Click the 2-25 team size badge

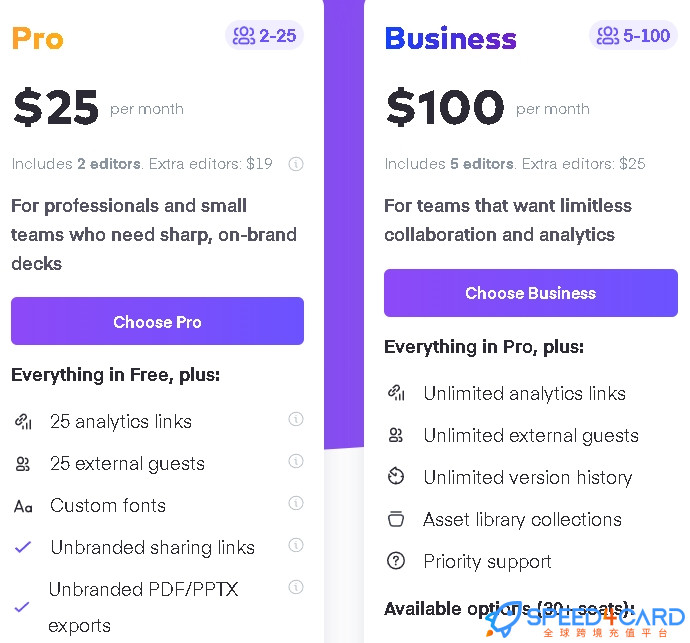[x=264, y=35]
